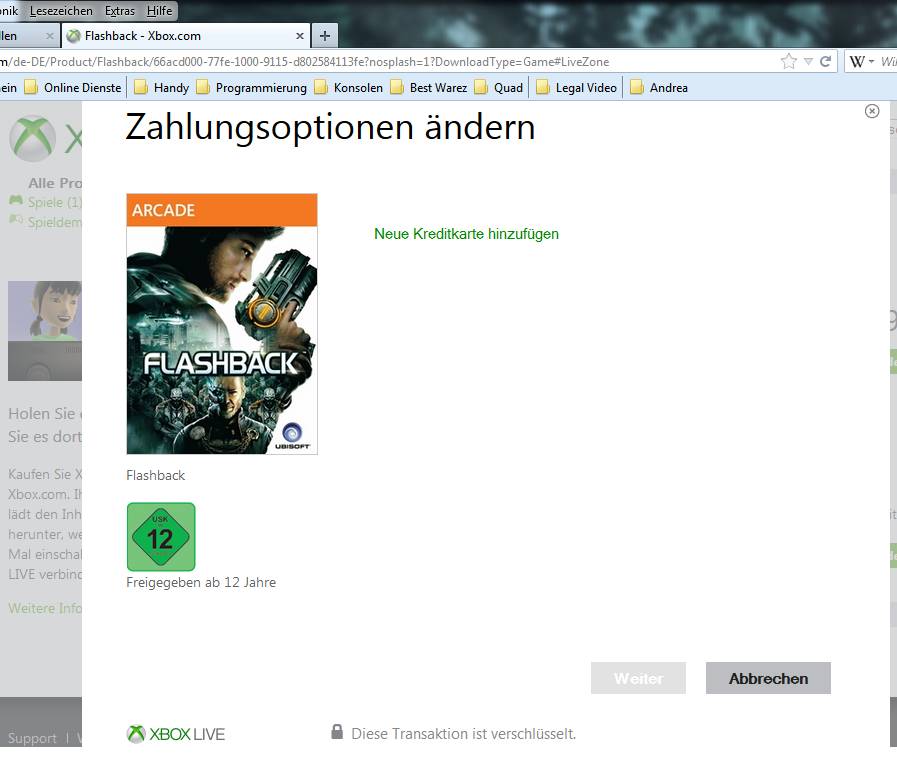Image resolution: width=897 pixels, height=765 pixels.
Task: Open the Hilfe menu
Action: point(159,11)
